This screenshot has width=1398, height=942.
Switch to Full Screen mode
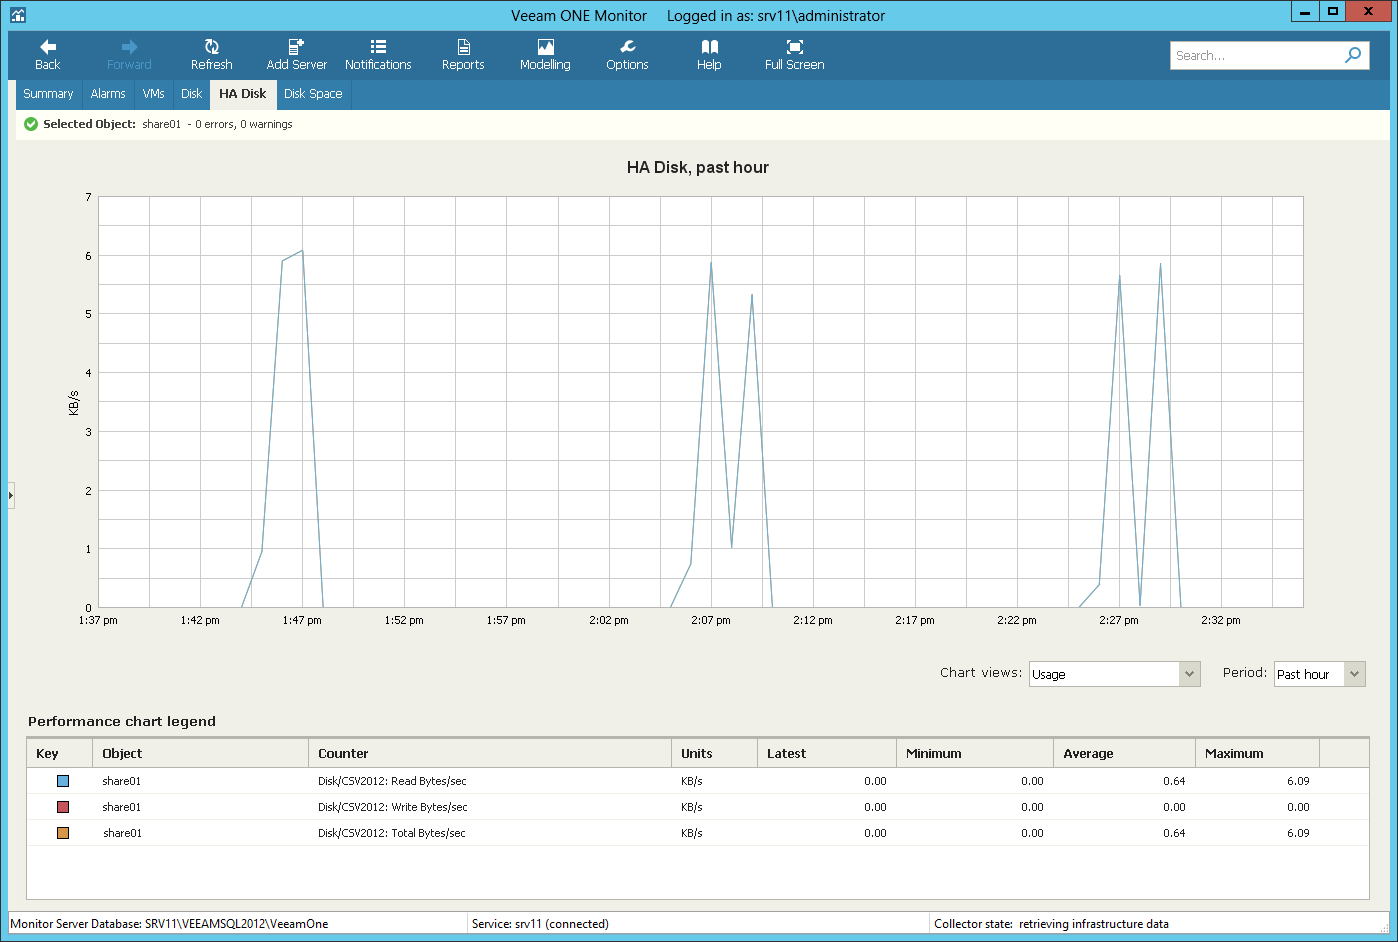coord(794,55)
